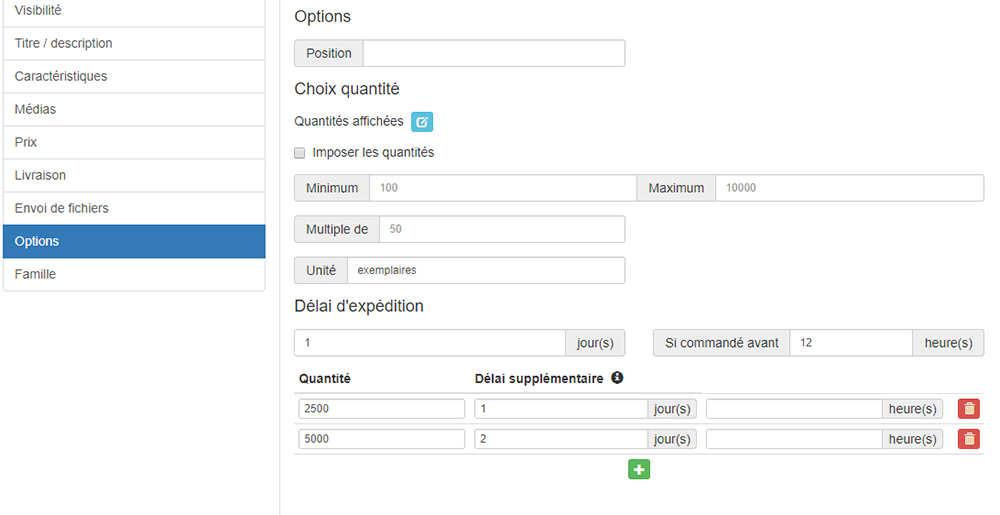Add a new quantity delay row
Image resolution: width=1000 pixels, height=515 pixels.
639,469
